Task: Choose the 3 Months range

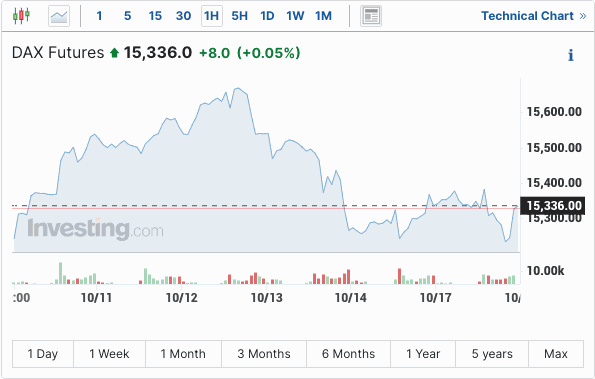Action: point(264,354)
